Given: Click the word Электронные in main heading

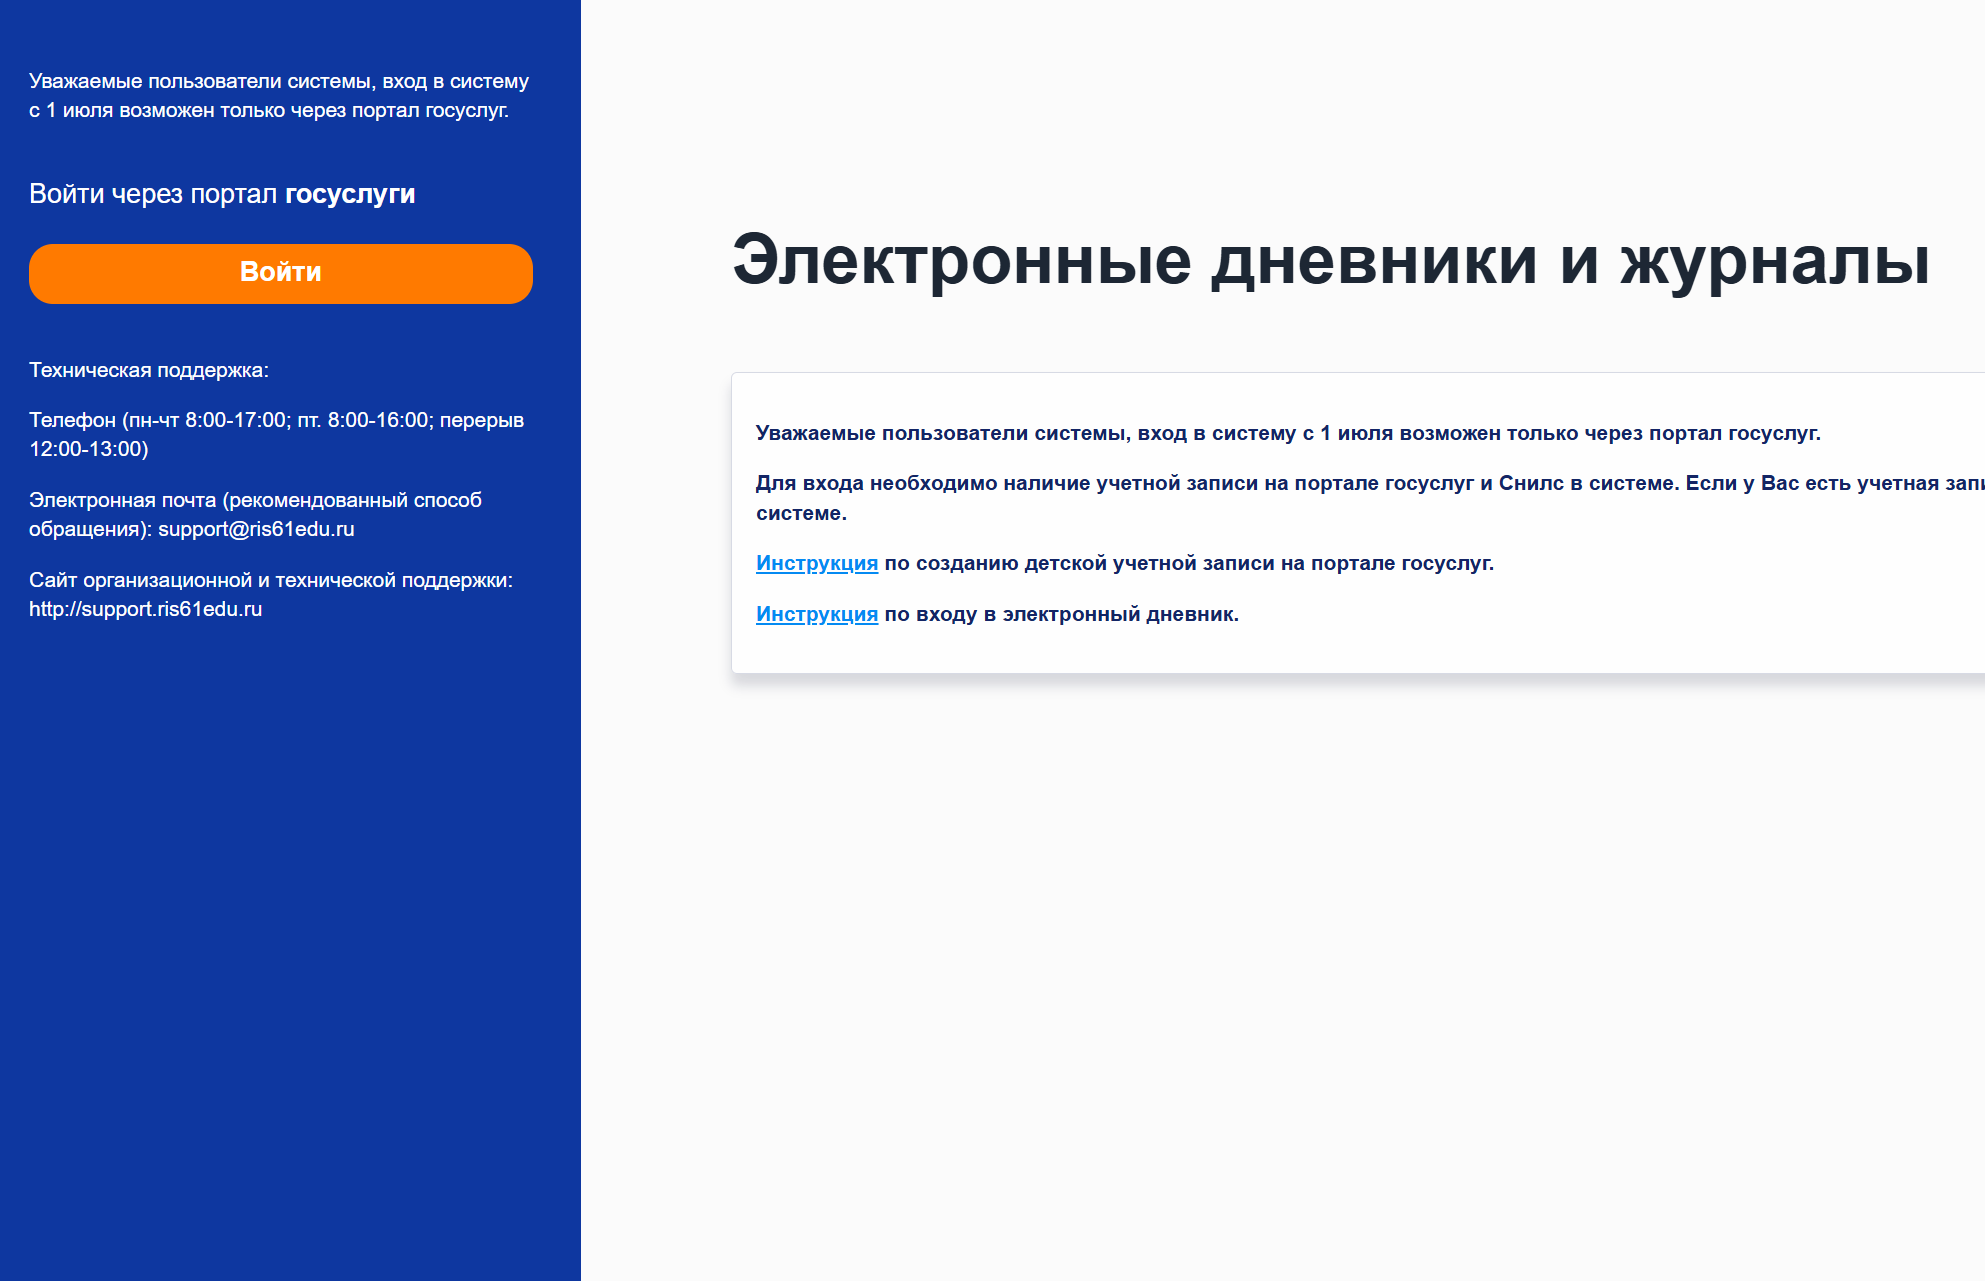Looking at the screenshot, I should tap(961, 260).
